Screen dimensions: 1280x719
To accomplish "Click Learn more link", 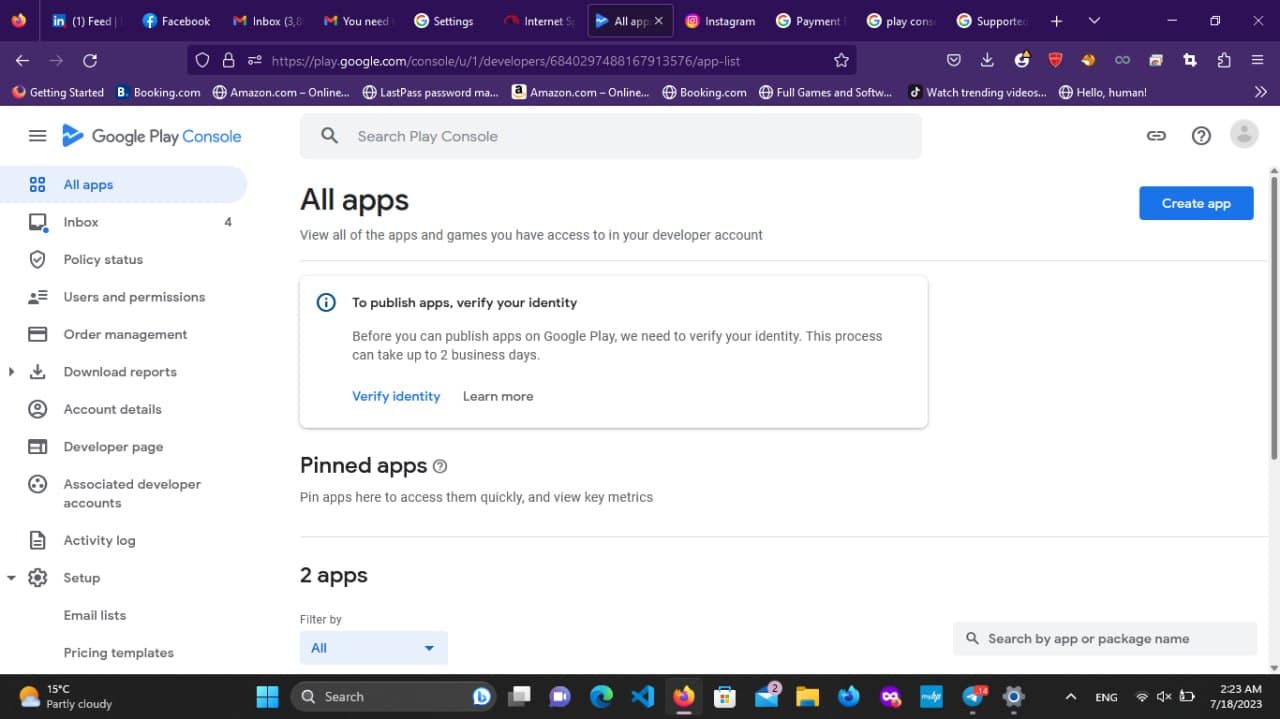I will coord(498,396).
